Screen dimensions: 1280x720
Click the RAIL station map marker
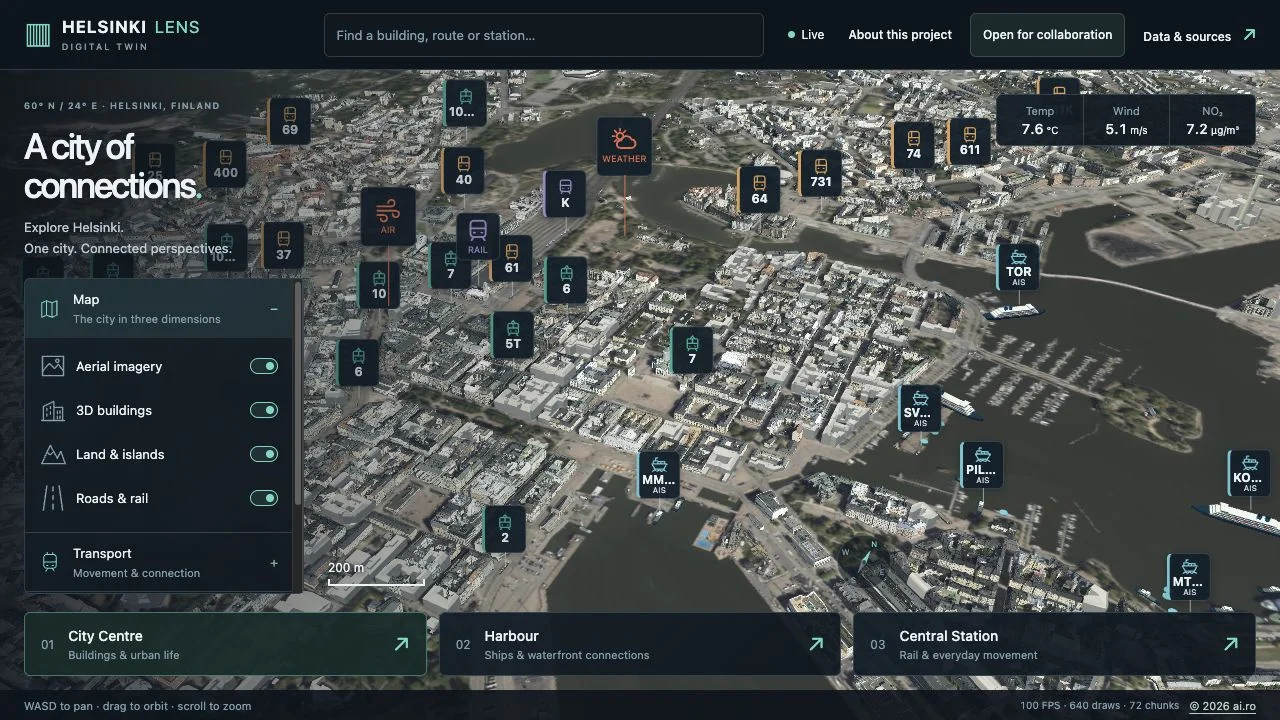(478, 237)
